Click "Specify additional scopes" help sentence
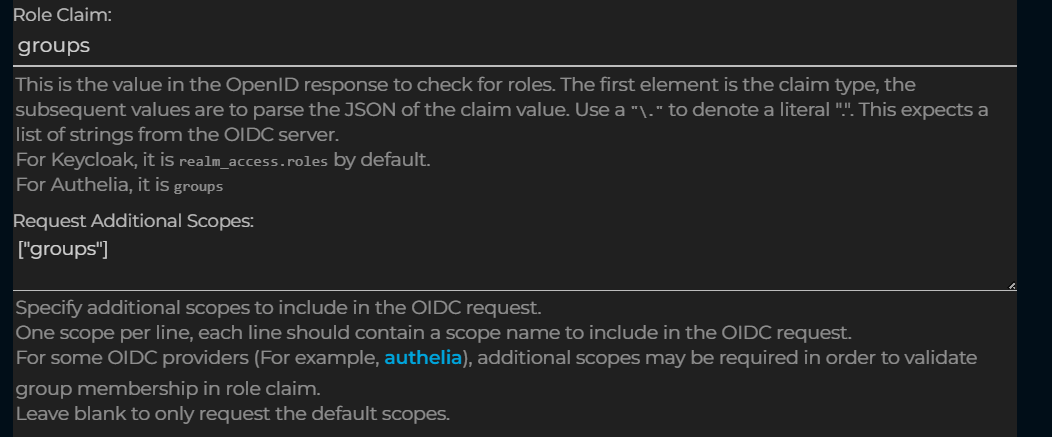 pos(278,306)
